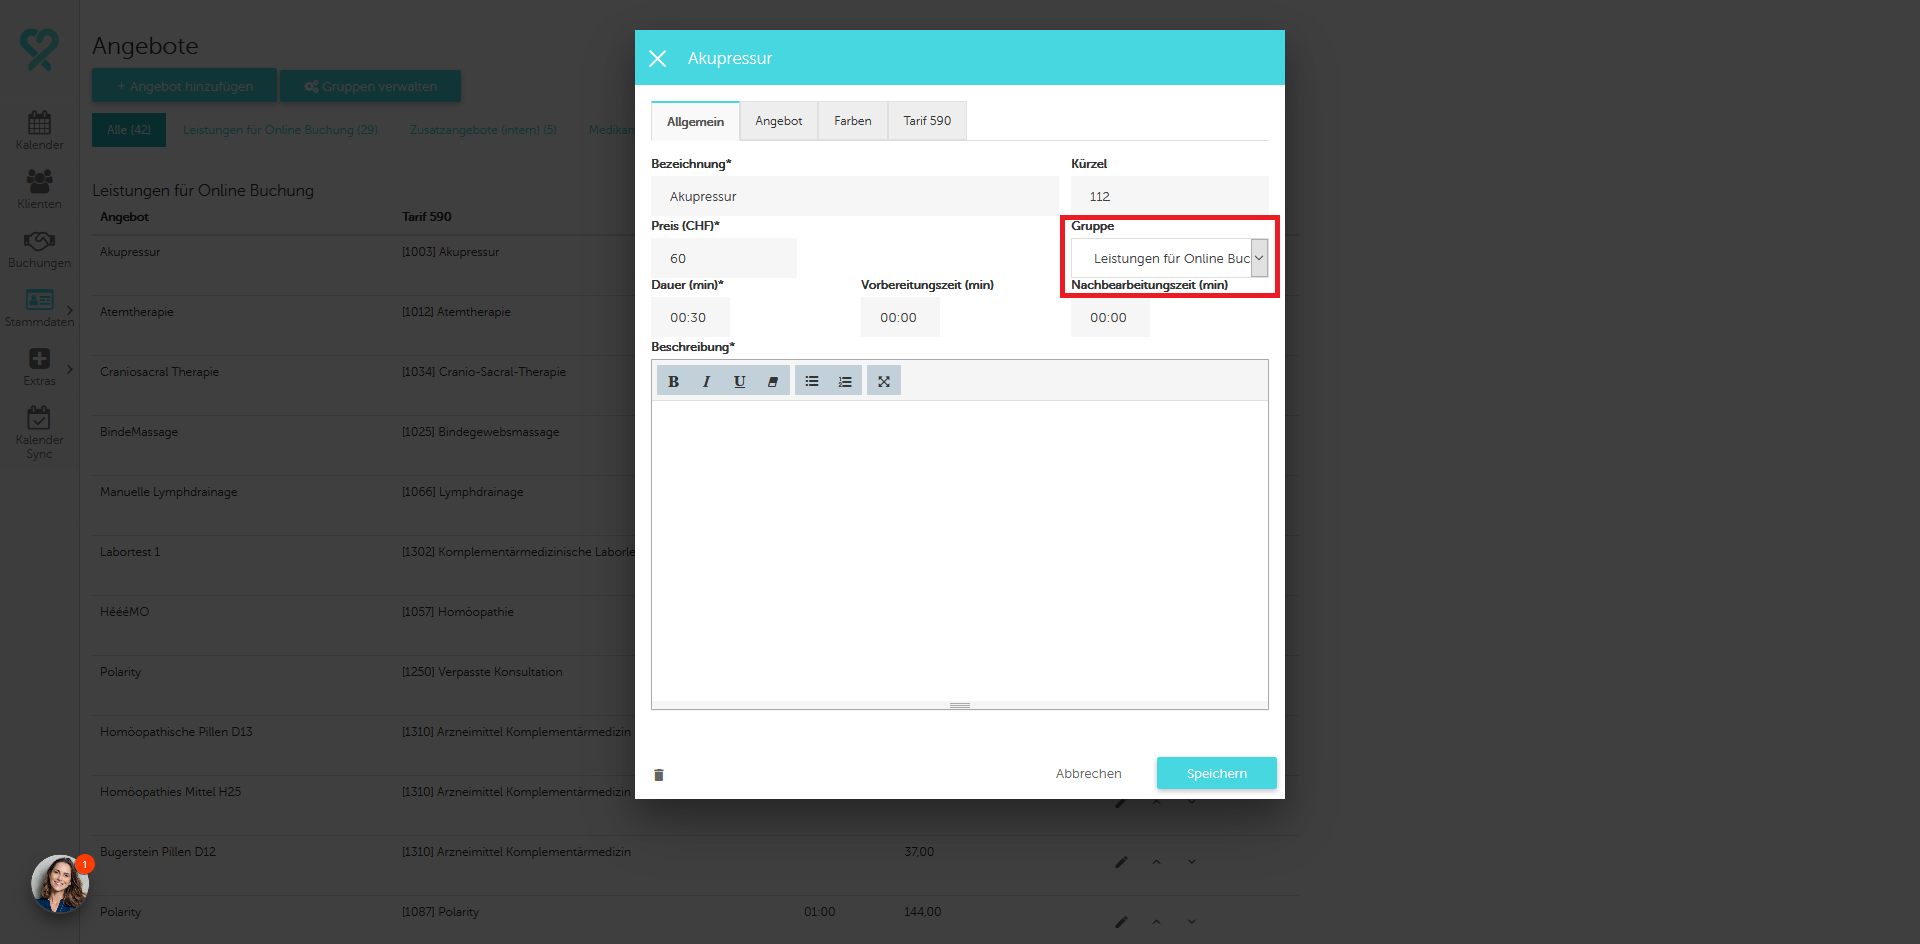The width and height of the screenshot is (1920, 944).
Task: Insert a bulleted list
Action: (812, 381)
